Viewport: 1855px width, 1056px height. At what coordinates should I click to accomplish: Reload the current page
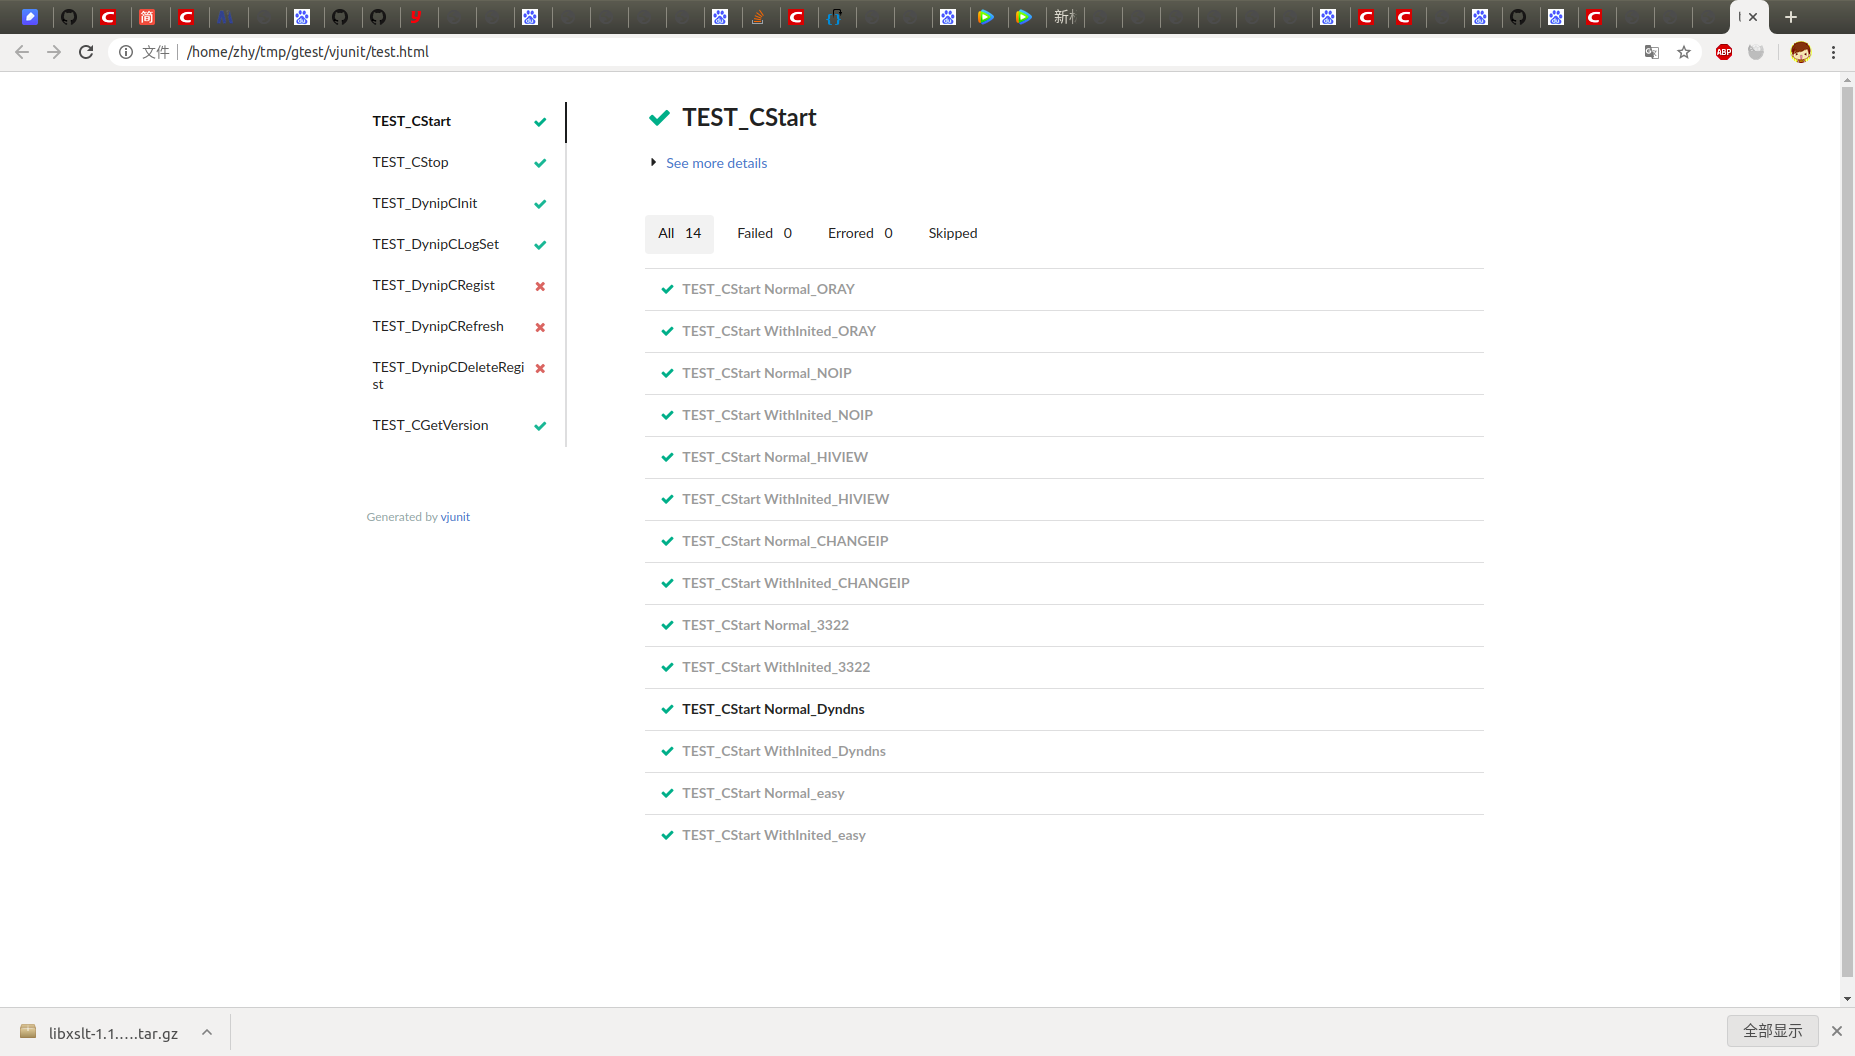click(86, 51)
